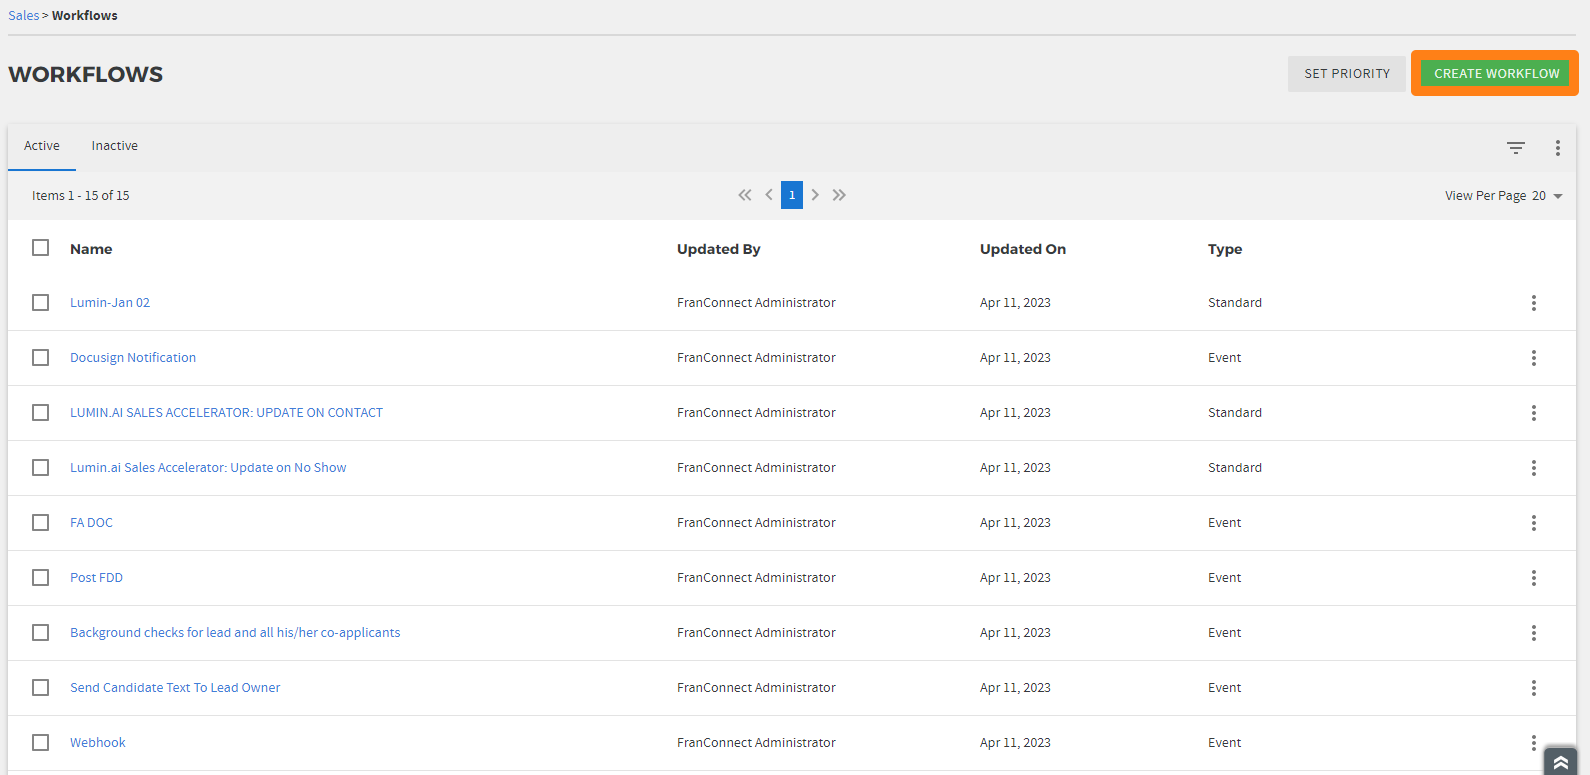
Task: Open Lumin.ai Sales Accelerator: Update on No Show
Action: click(208, 467)
